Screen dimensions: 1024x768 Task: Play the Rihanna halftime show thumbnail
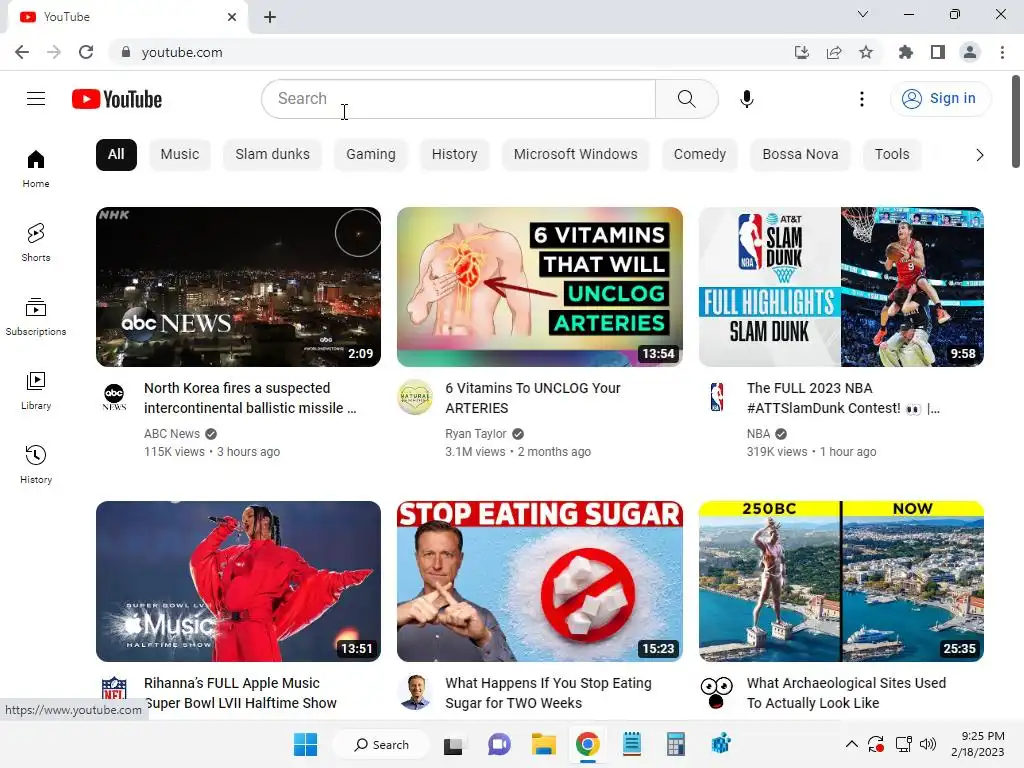[238, 581]
